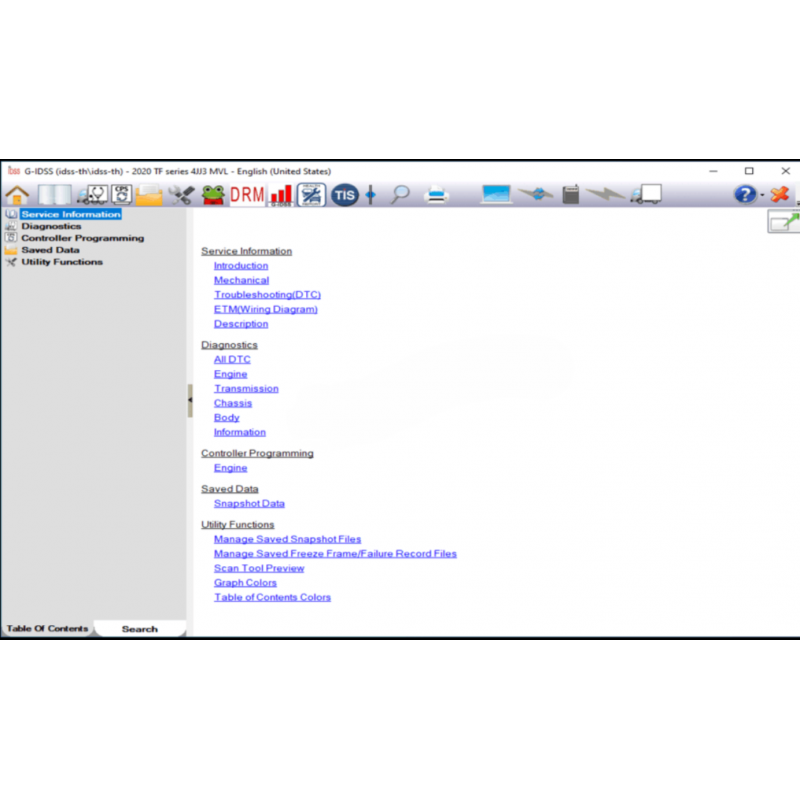Viewport: 800px width, 800px height.
Task: Switch to the Search tab
Action: click(139, 629)
